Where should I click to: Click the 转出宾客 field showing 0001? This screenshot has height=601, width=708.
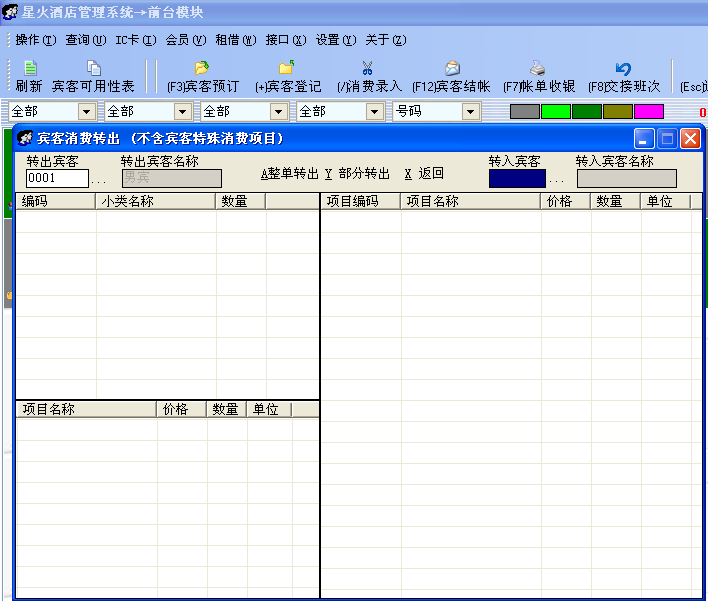pyautogui.click(x=57, y=178)
